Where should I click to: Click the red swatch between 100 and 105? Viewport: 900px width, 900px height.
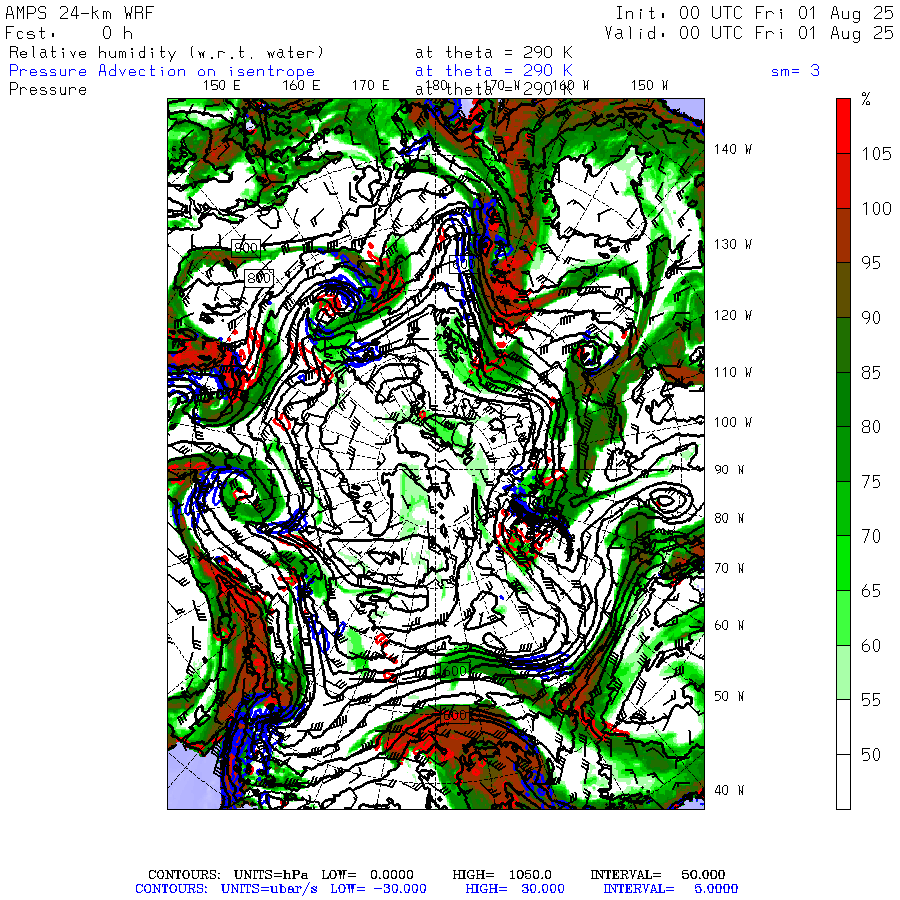(843, 181)
